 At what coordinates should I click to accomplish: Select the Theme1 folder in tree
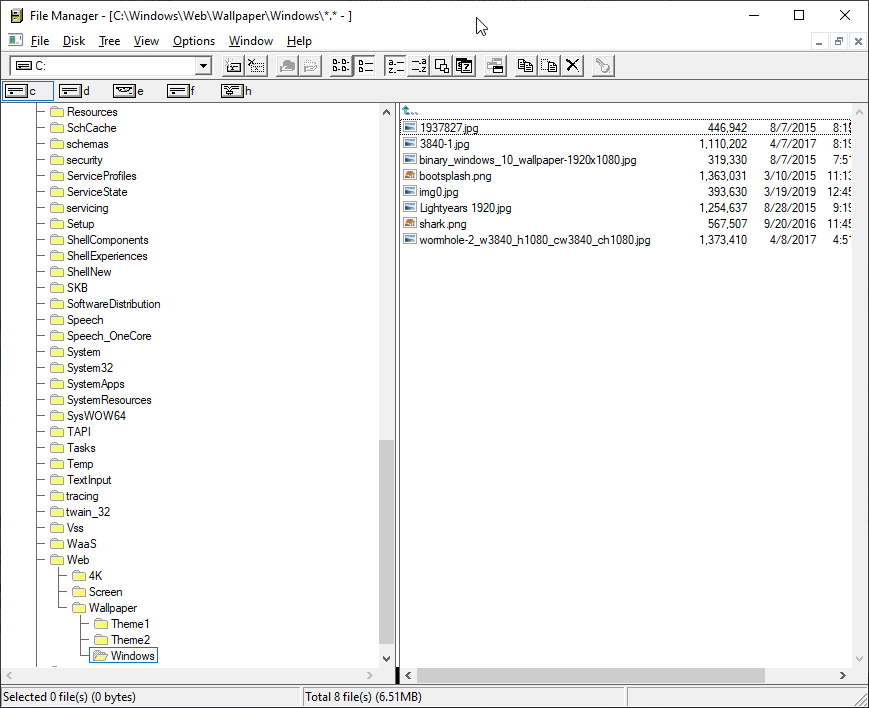click(x=130, y=624)
